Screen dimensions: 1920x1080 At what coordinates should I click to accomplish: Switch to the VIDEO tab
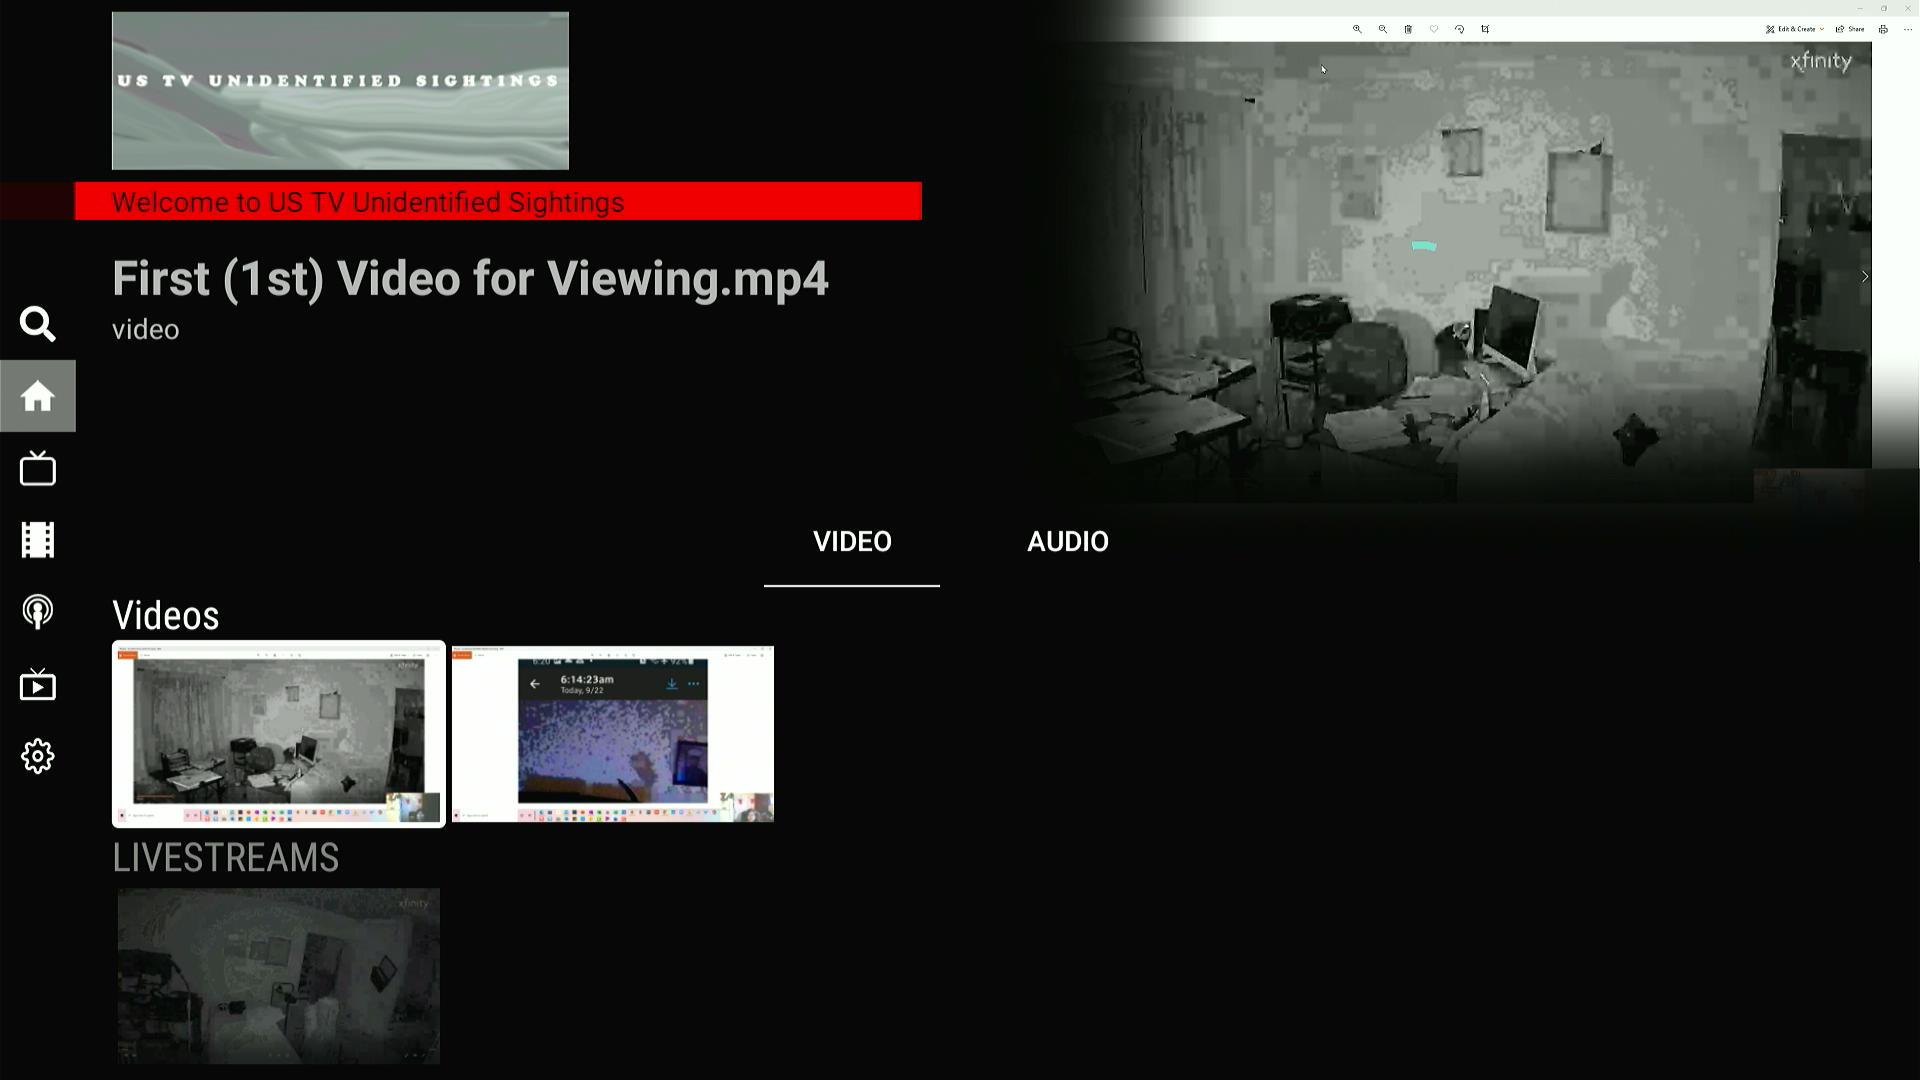[x=852, y=541]
